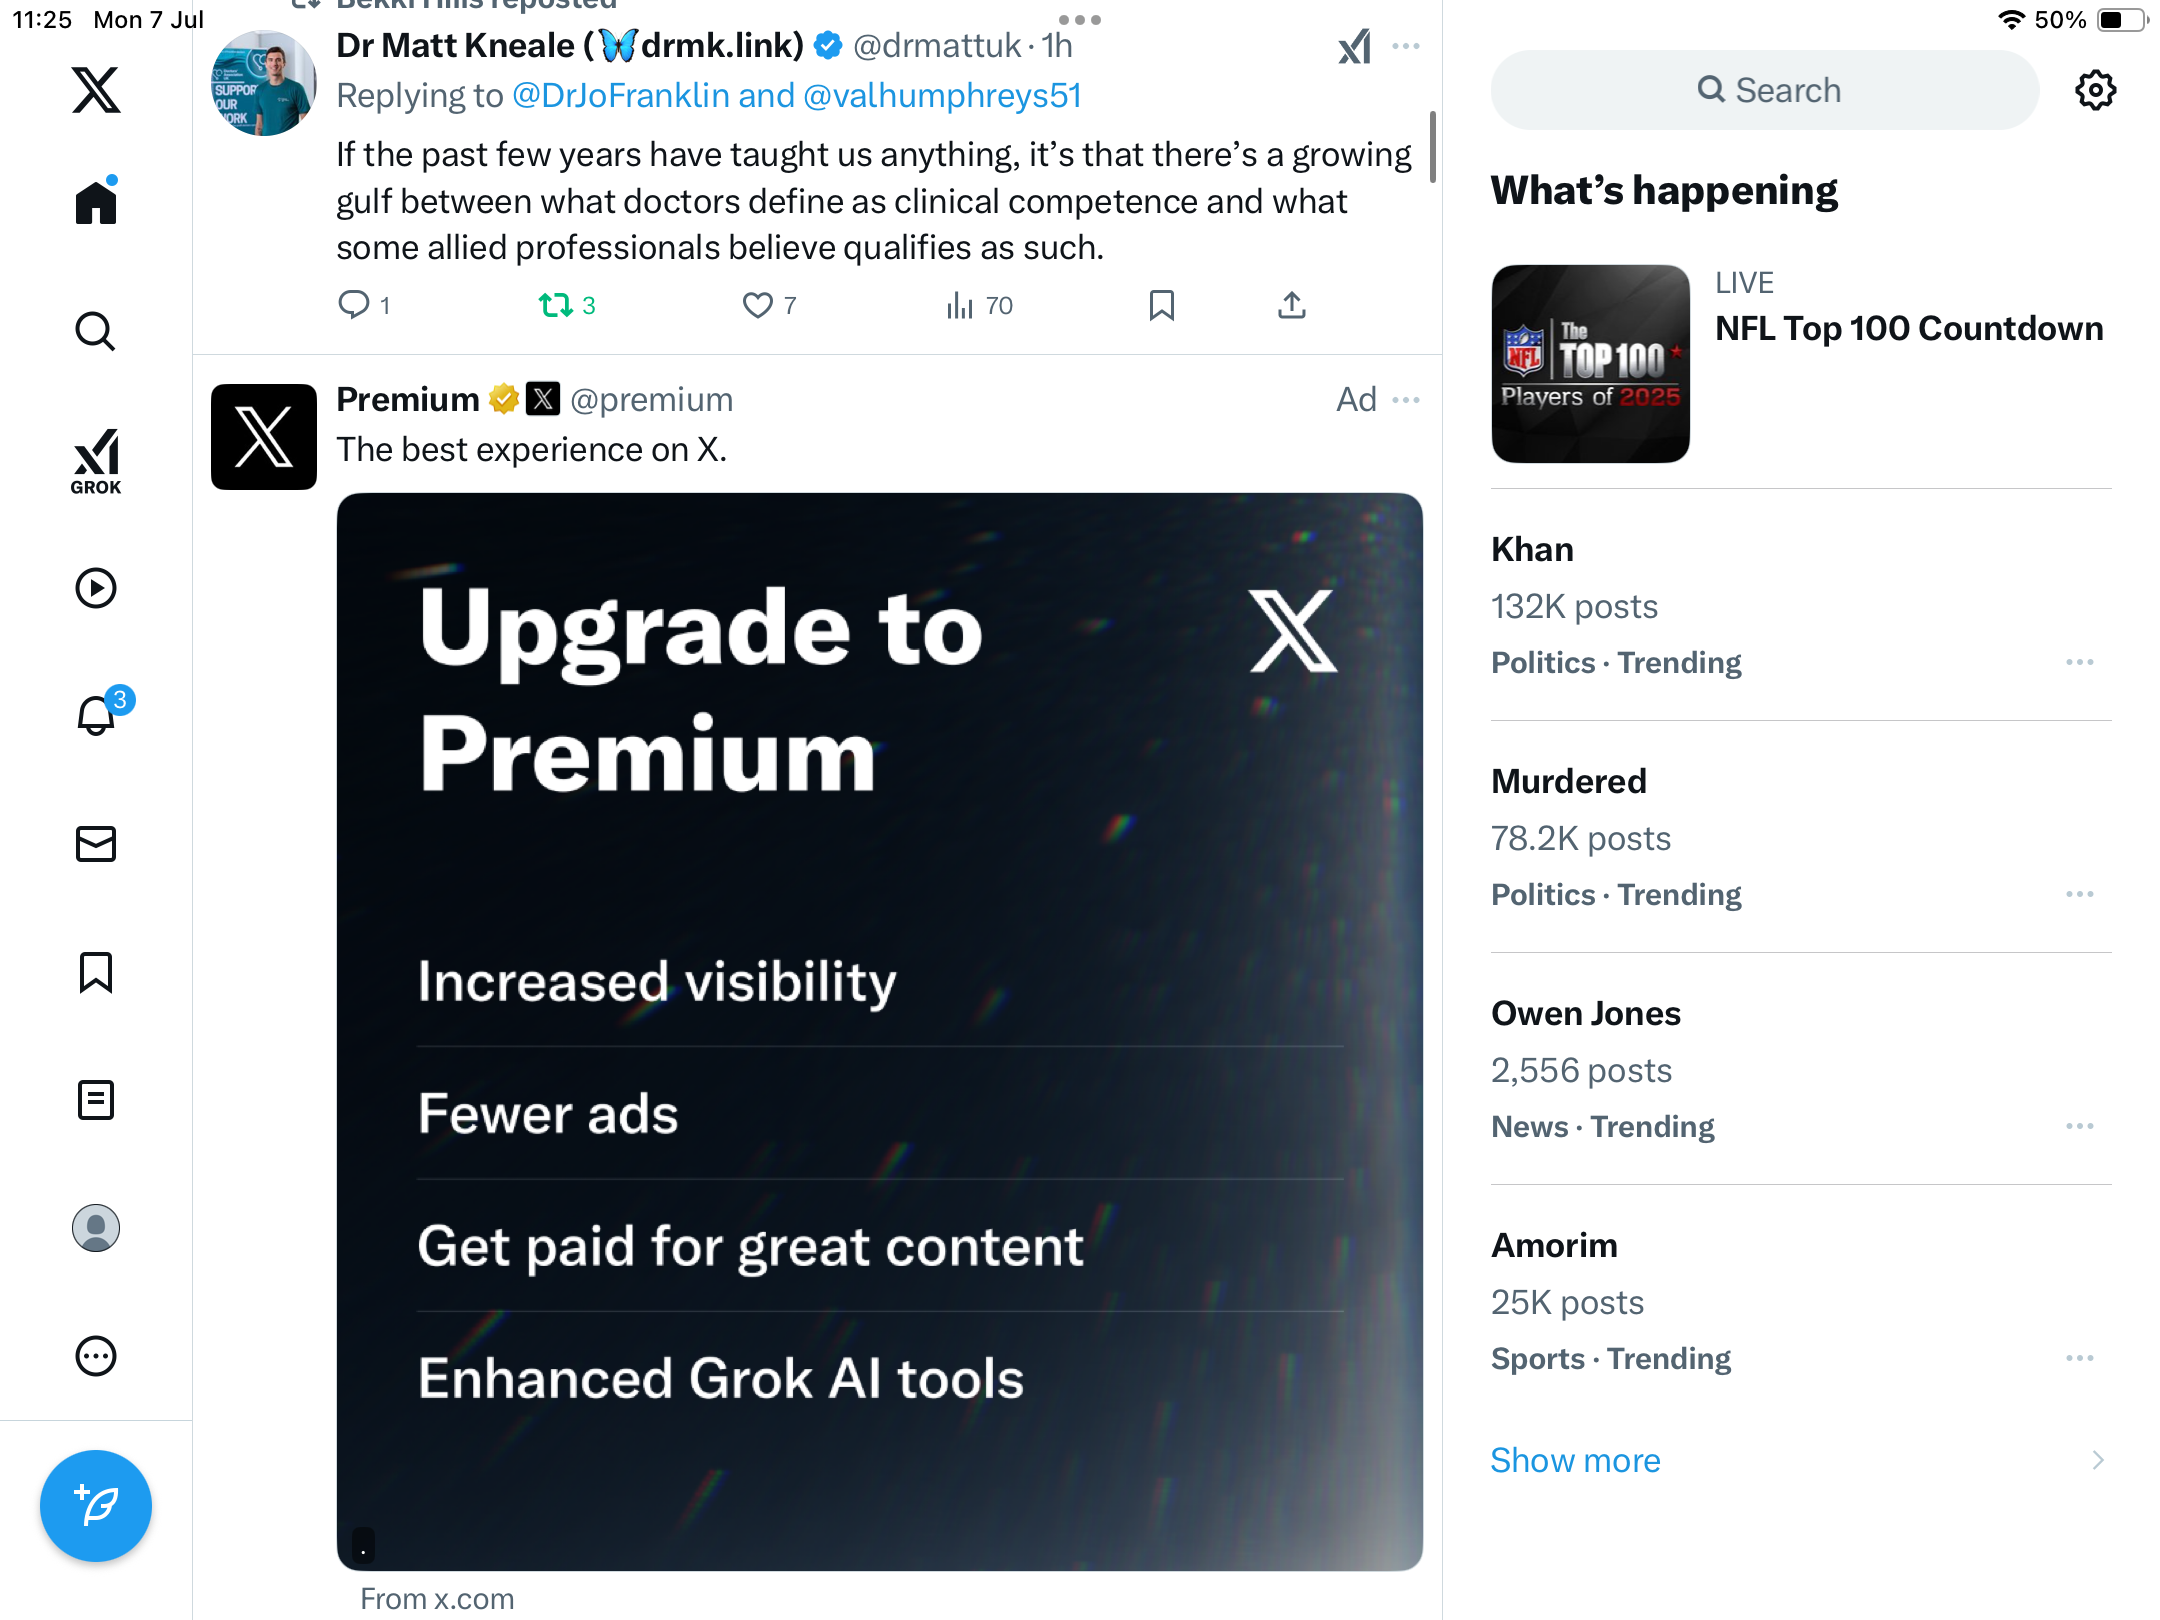Open the notifications bell

[98, 714]
